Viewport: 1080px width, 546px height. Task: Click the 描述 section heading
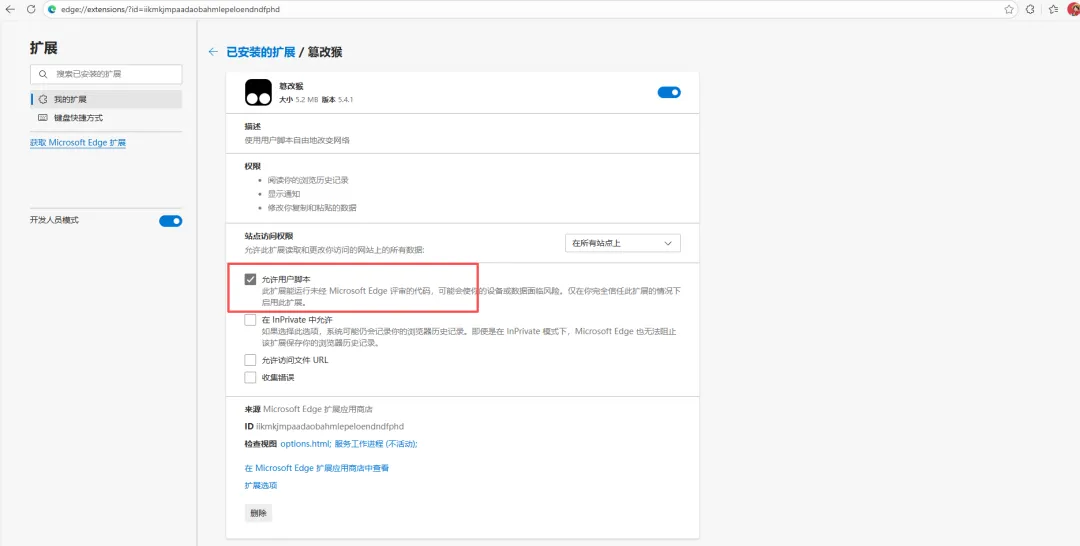[x=253, y=127]
